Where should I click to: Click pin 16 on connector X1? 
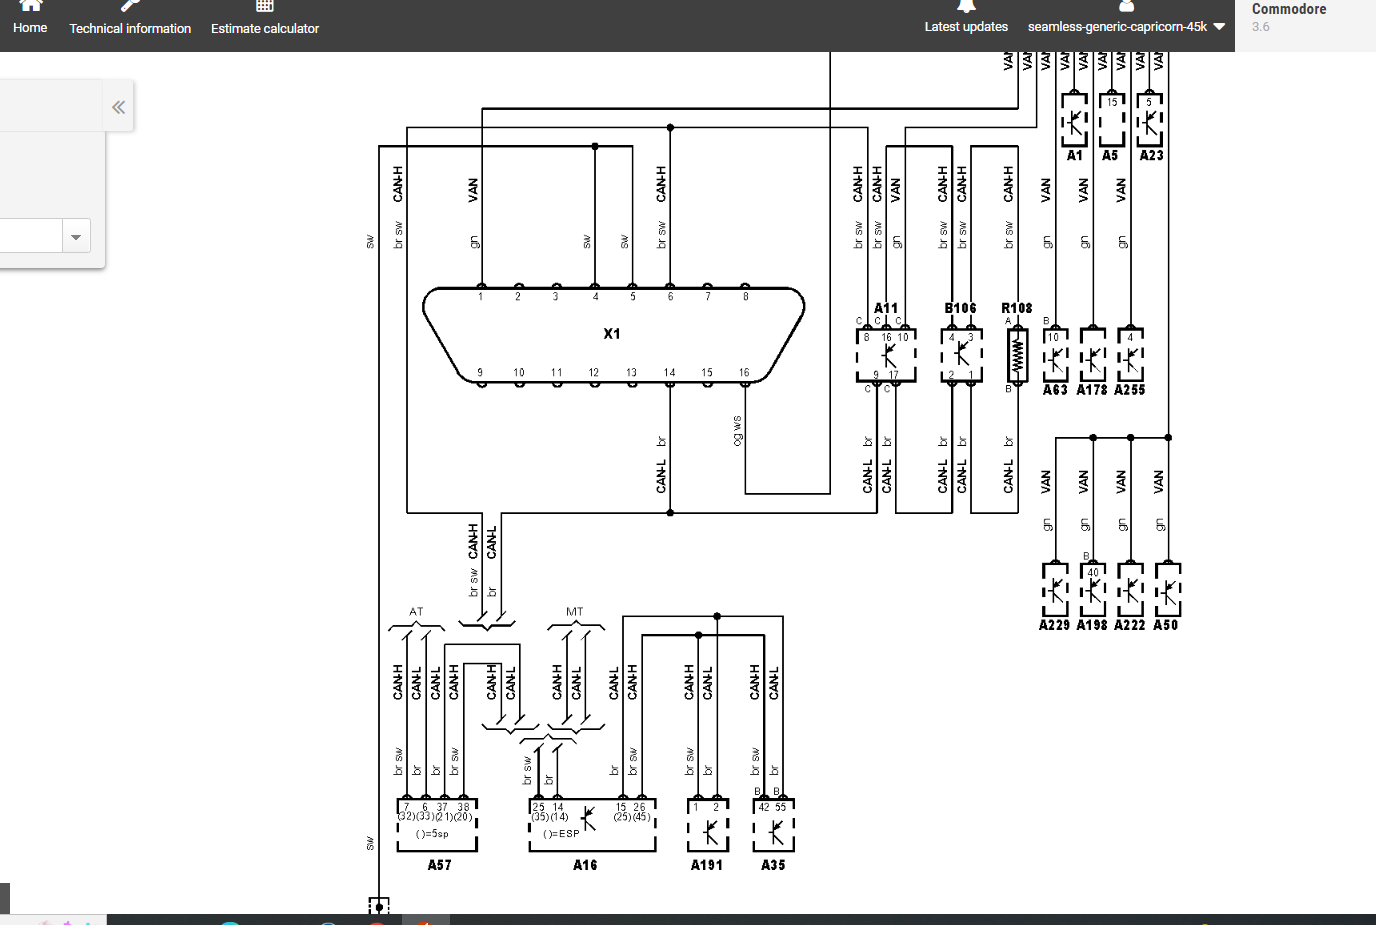pyautogui.click(x=744, y=373)
